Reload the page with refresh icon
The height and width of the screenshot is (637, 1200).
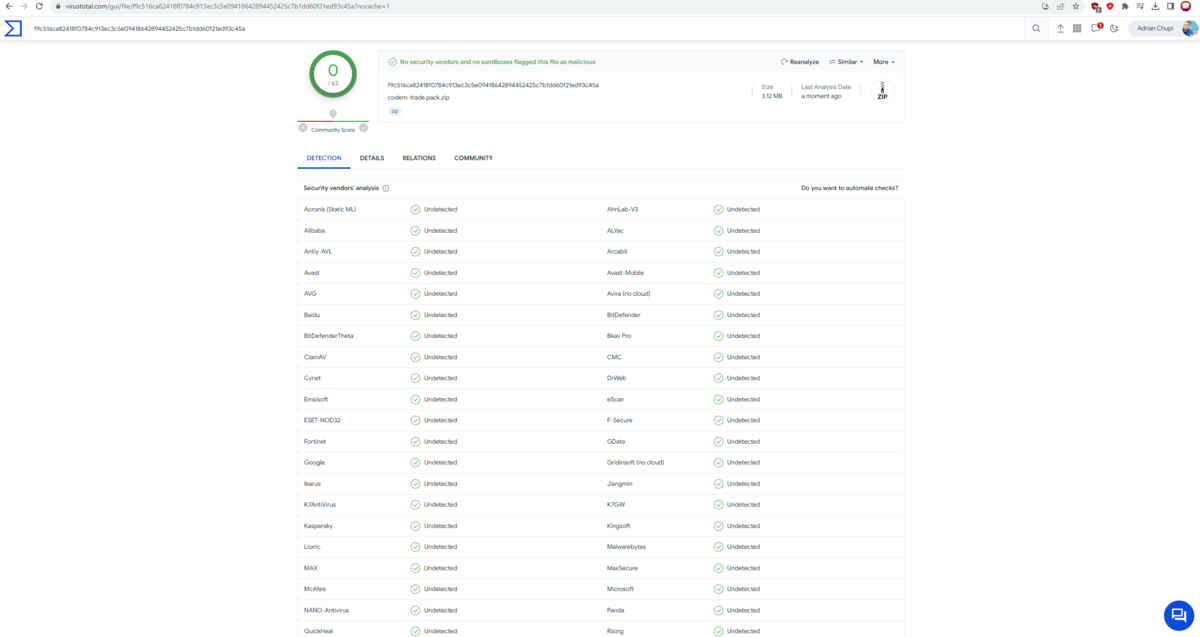[x=40, y=6]
